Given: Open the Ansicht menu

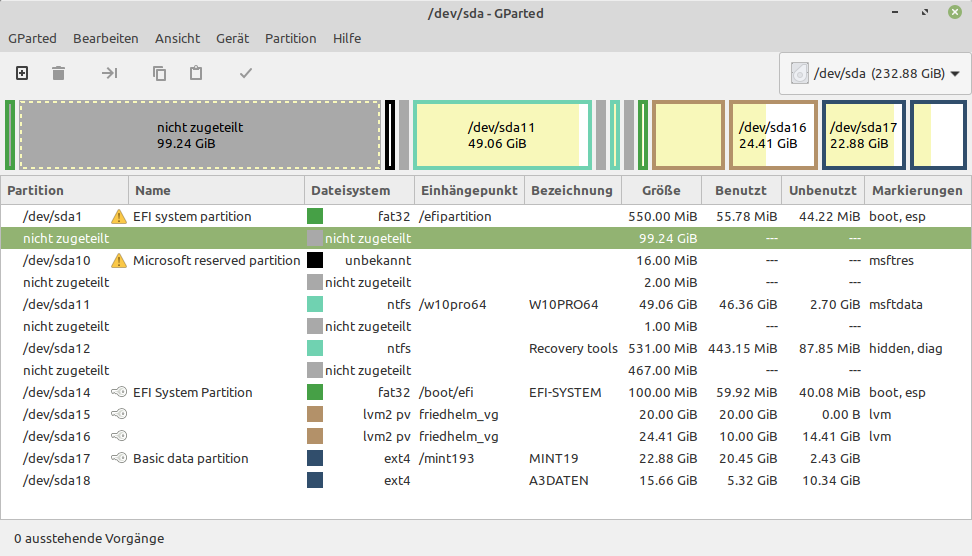Looking at the screenshot, I should [177, 38].
